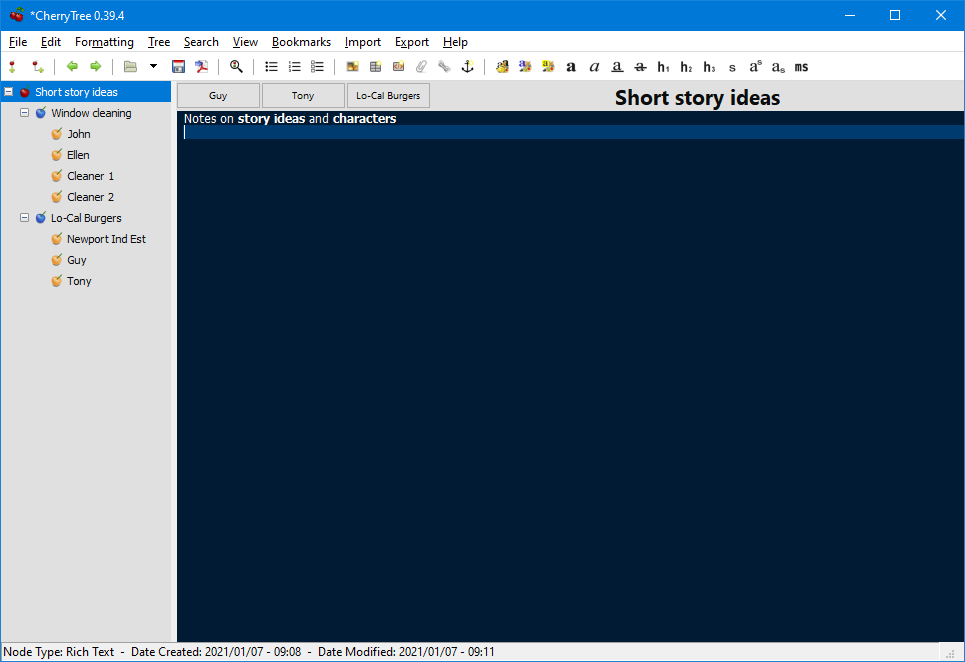Open the Tree menu
This screenshot has width=965, height=662.
click(x=159, y=42)
